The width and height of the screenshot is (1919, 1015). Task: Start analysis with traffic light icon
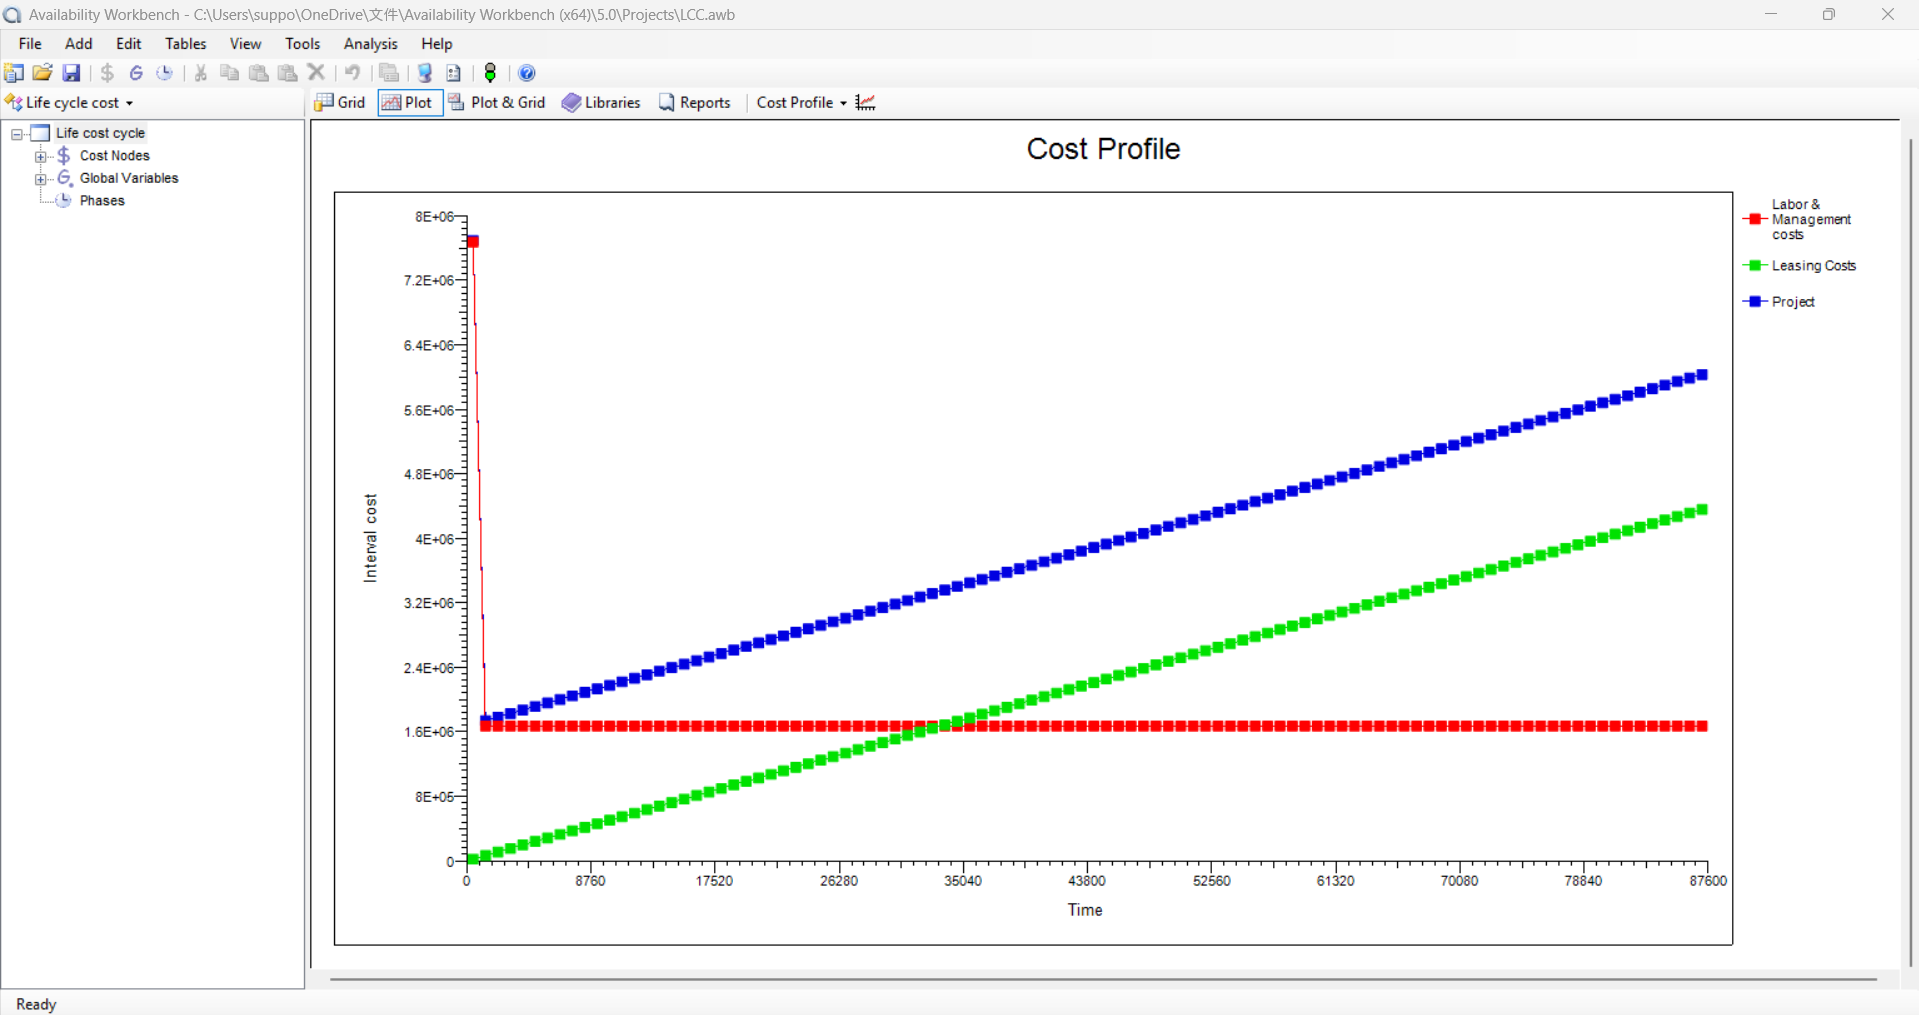490,73
